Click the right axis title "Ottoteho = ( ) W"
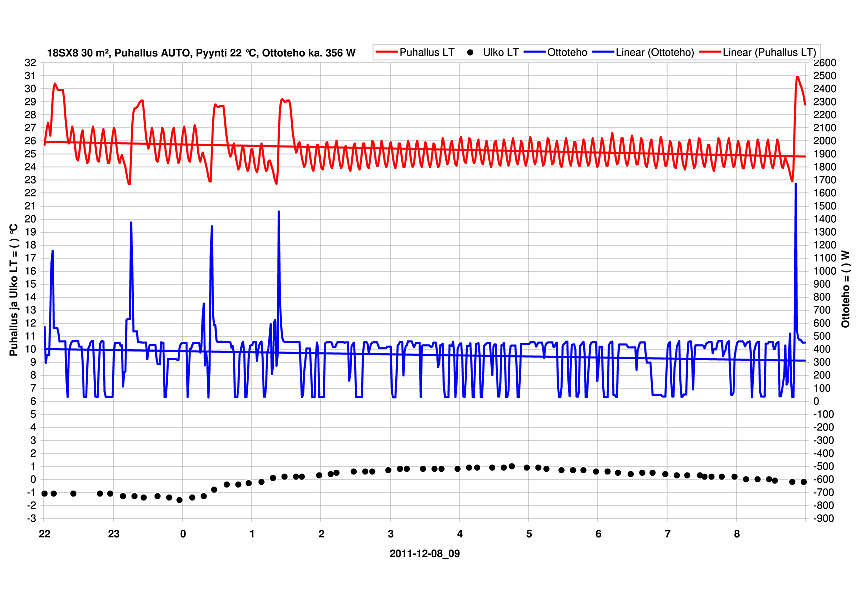 (845, 290)
